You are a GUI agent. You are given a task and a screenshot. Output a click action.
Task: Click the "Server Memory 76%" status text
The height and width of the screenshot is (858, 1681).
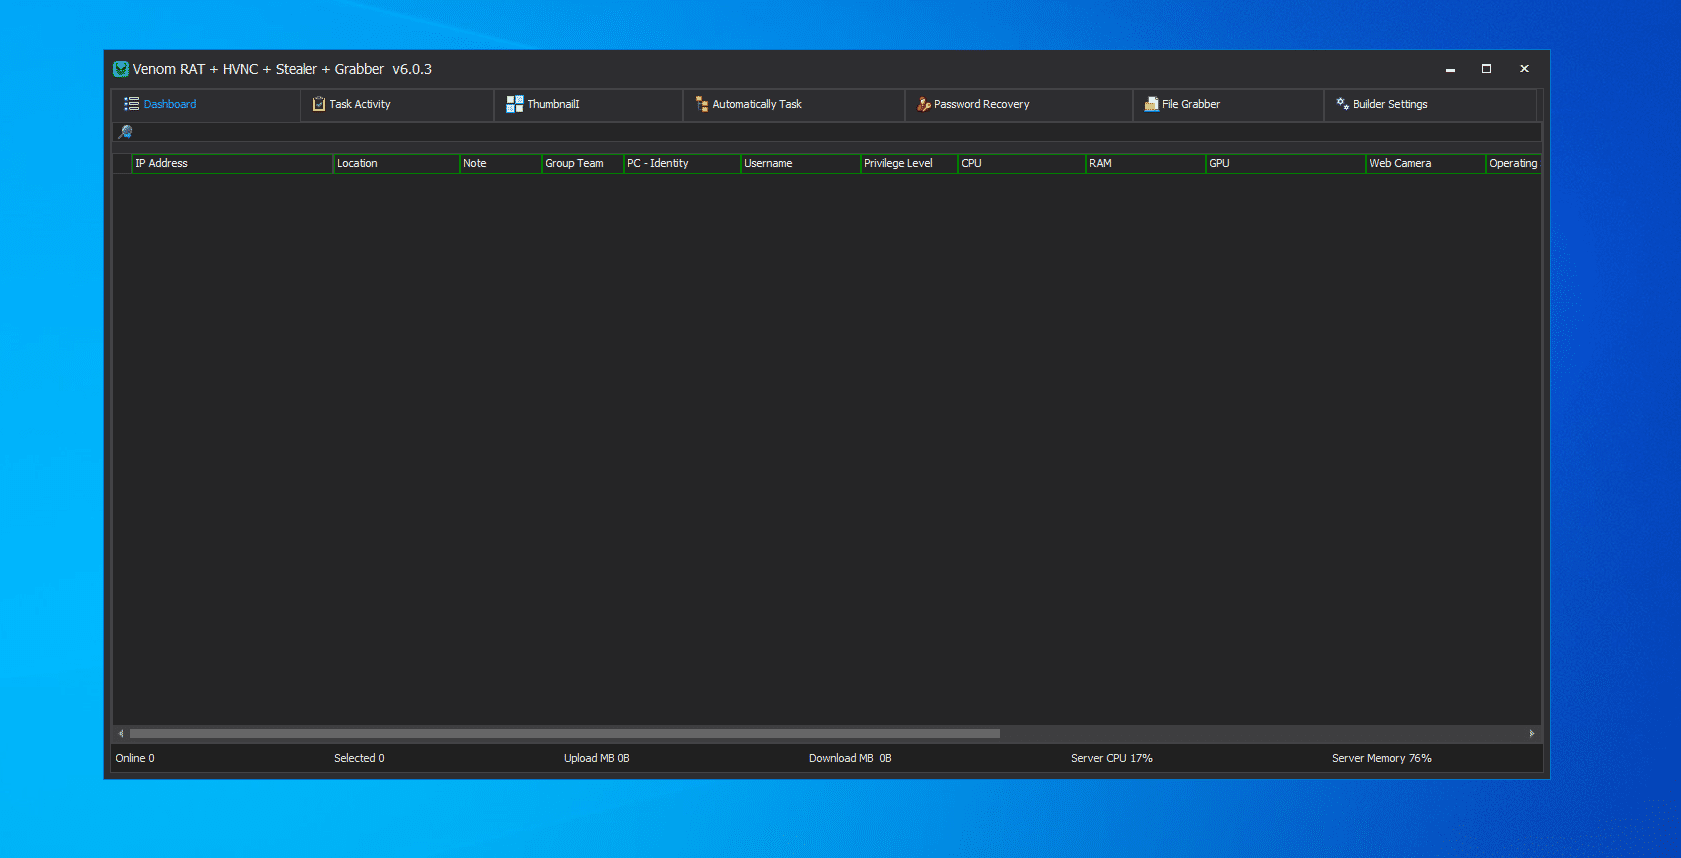click(1382, 758)
